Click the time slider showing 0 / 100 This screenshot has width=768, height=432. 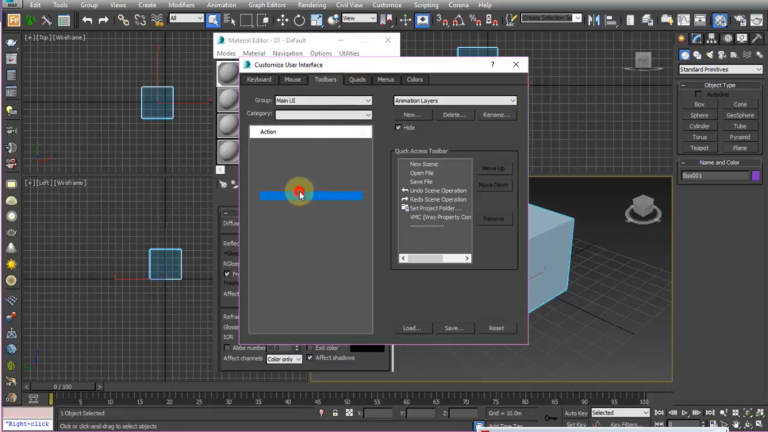tap(63, 387)
